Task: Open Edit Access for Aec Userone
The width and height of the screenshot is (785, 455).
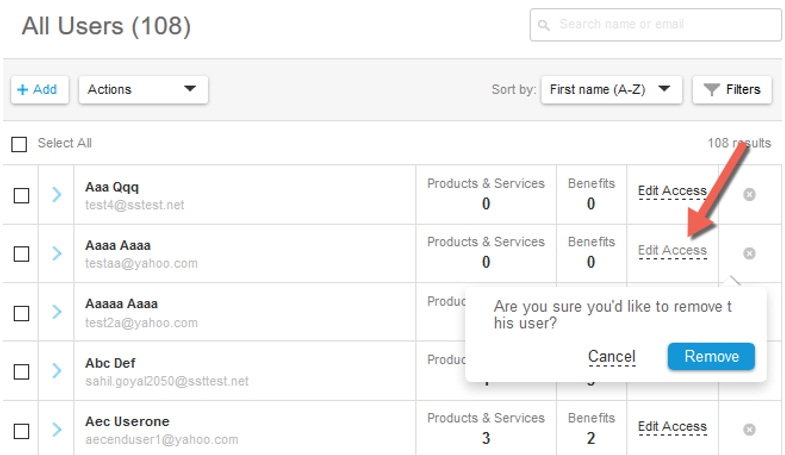Action: click(672, 426)
